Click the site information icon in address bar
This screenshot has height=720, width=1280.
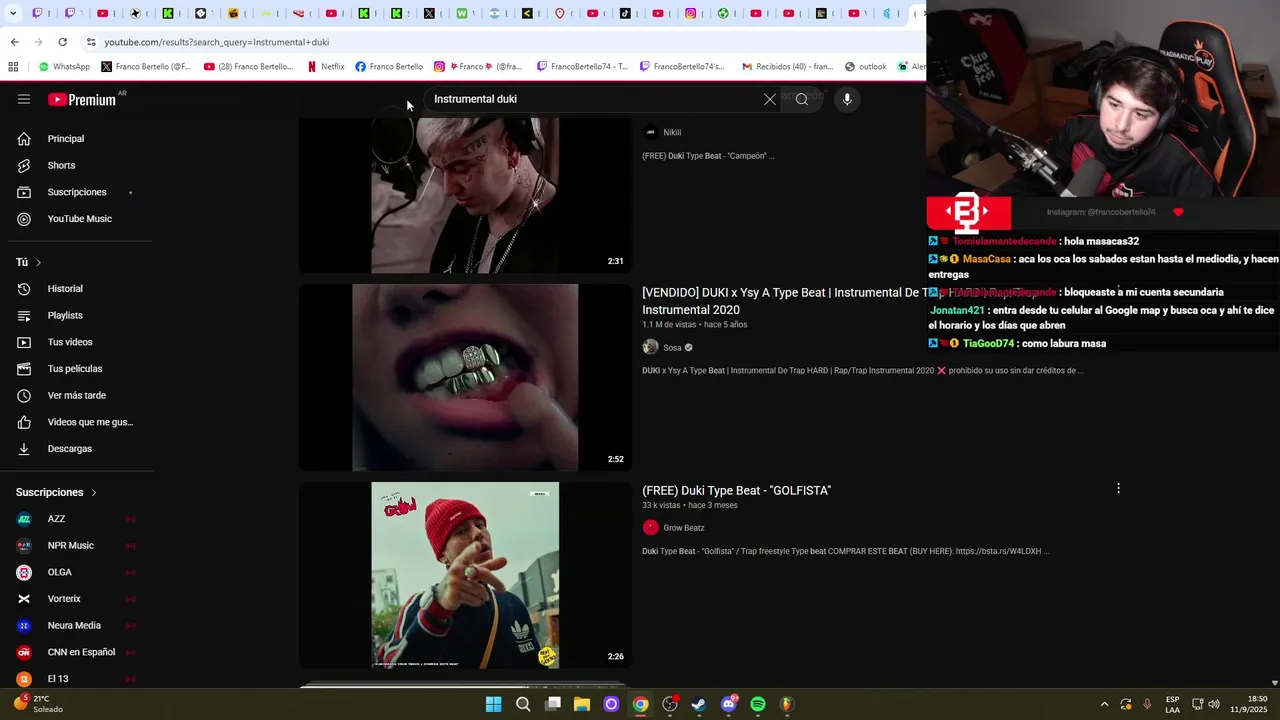pyautogui.click(x=91, y=42)
